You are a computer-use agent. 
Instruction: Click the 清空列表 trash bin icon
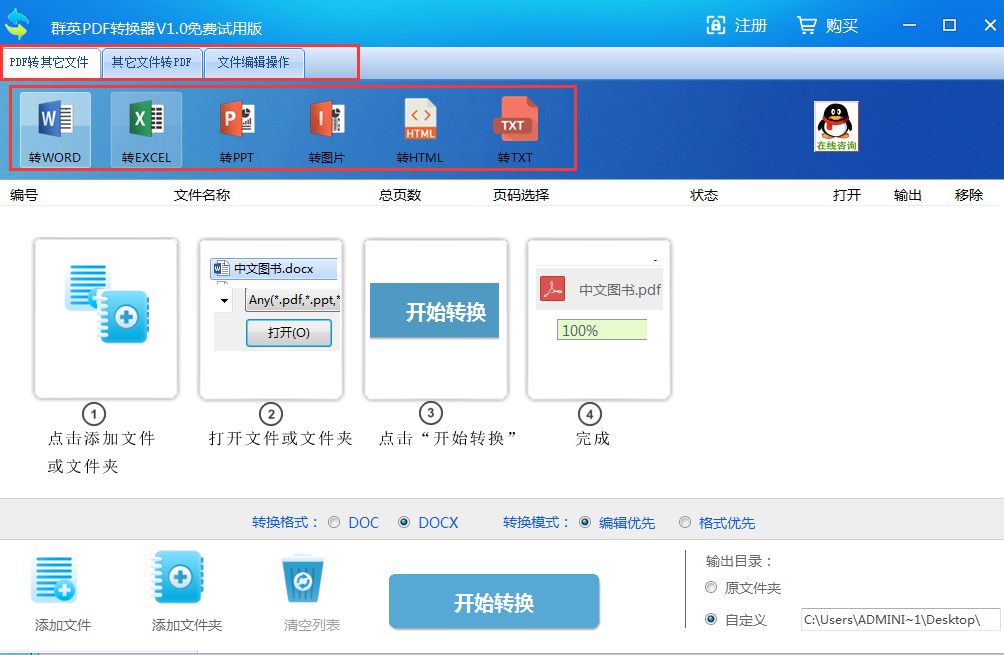click(303, 578)
